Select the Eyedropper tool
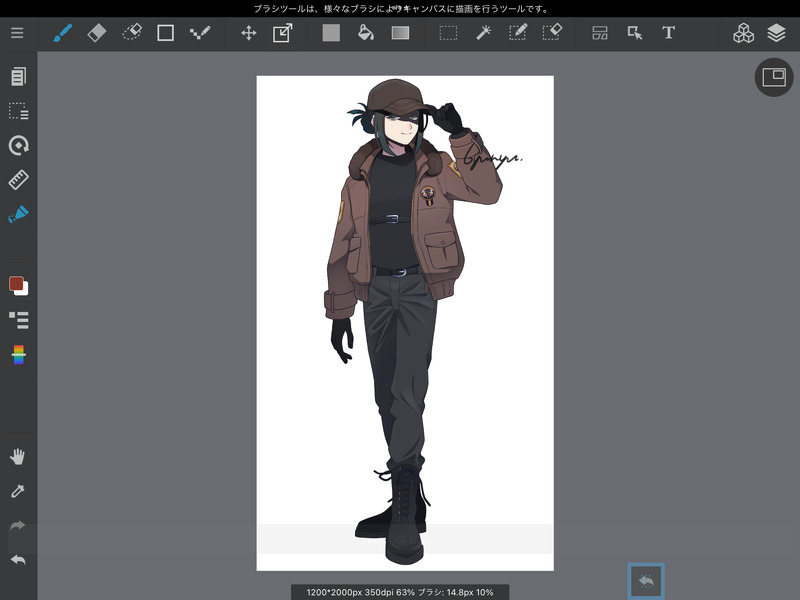 (18, 491)
